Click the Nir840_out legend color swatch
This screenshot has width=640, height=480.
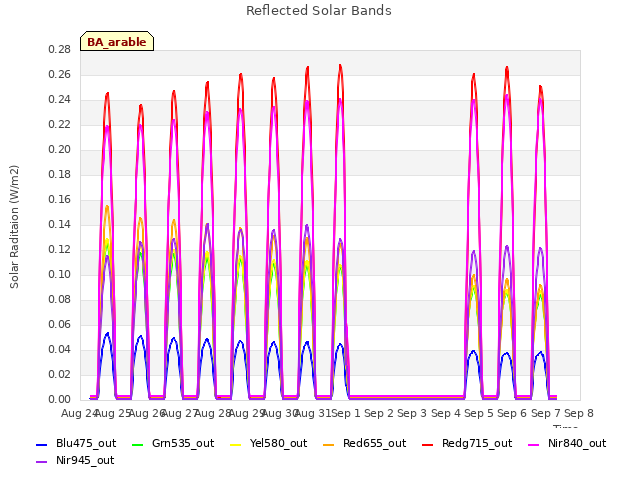click(x=533, y=444)
